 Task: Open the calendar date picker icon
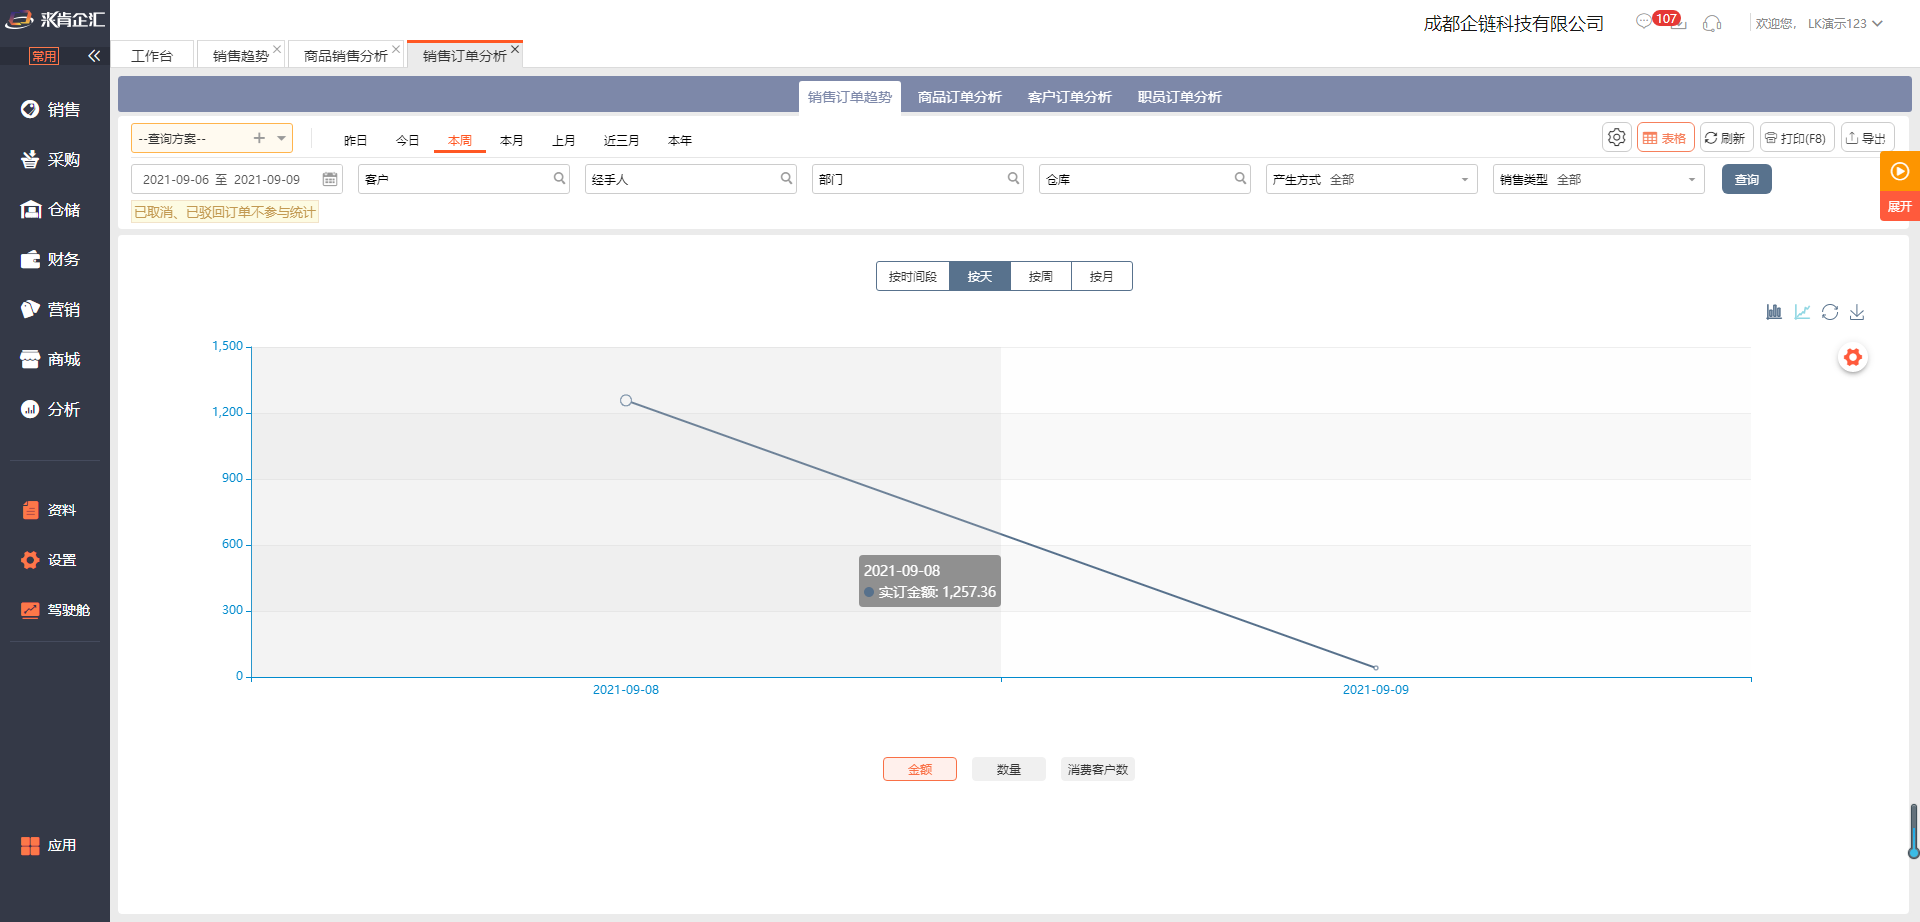point(329,179)
